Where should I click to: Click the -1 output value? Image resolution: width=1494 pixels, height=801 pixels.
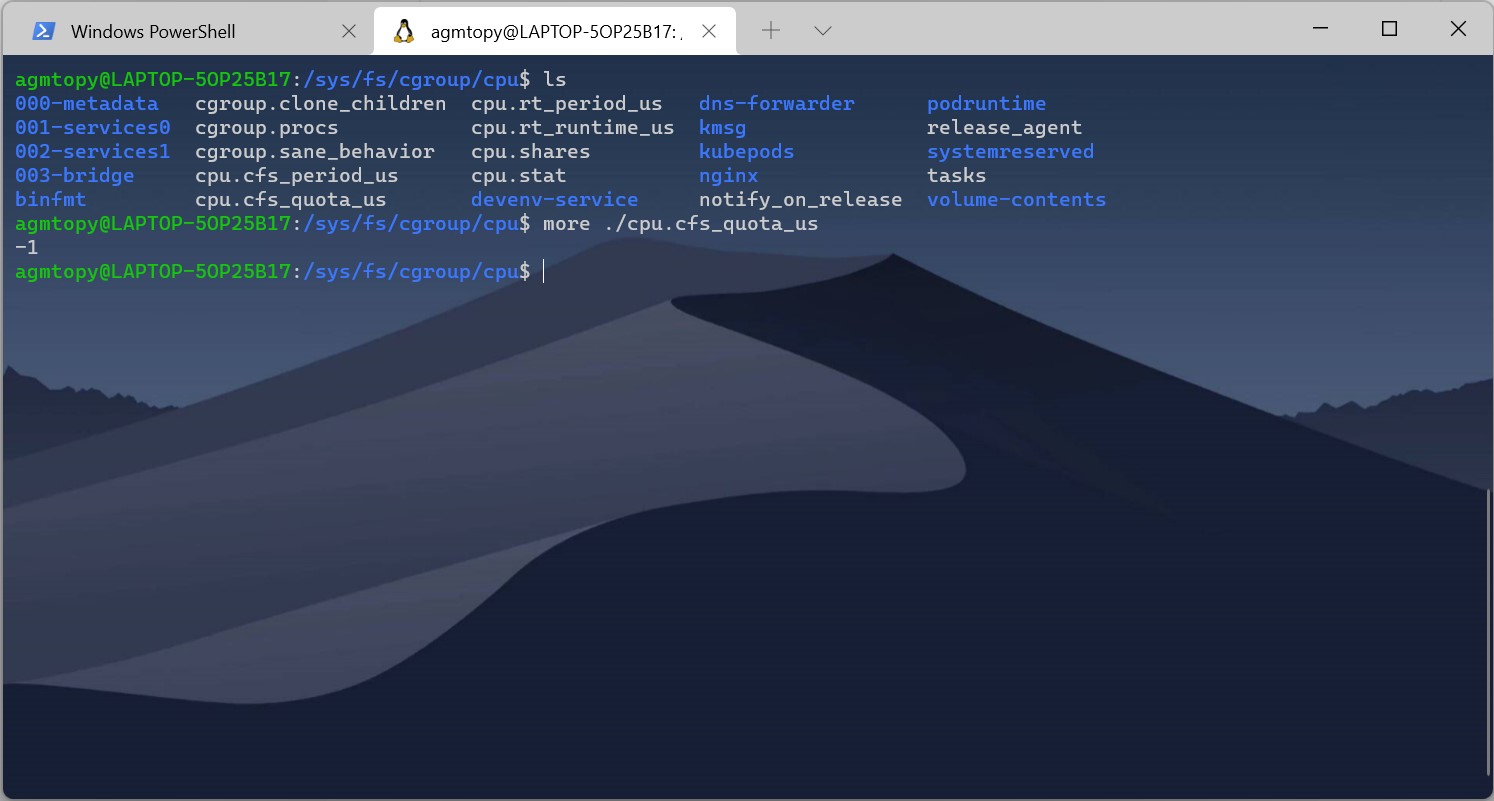(x=27, y=247)
